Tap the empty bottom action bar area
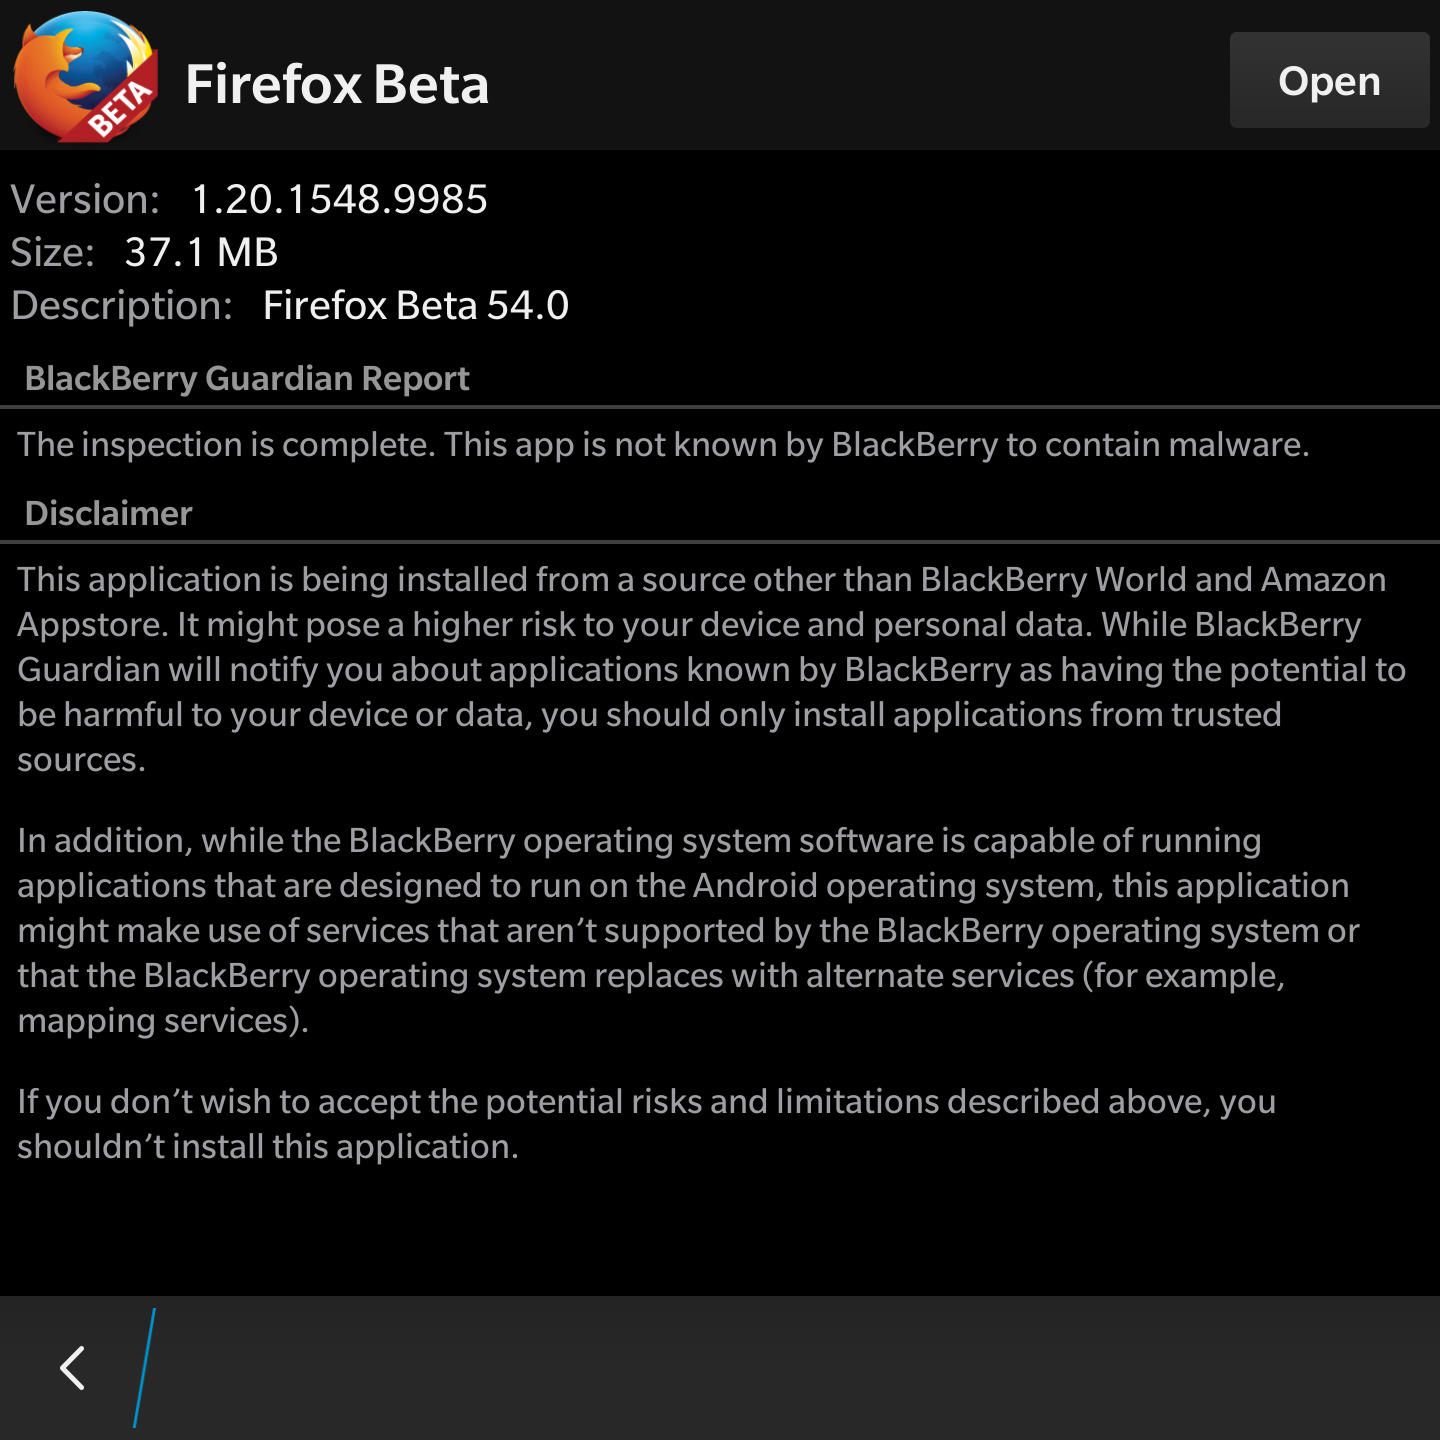This screenshot has width=1440, height=1440. tap(800, 1368)
